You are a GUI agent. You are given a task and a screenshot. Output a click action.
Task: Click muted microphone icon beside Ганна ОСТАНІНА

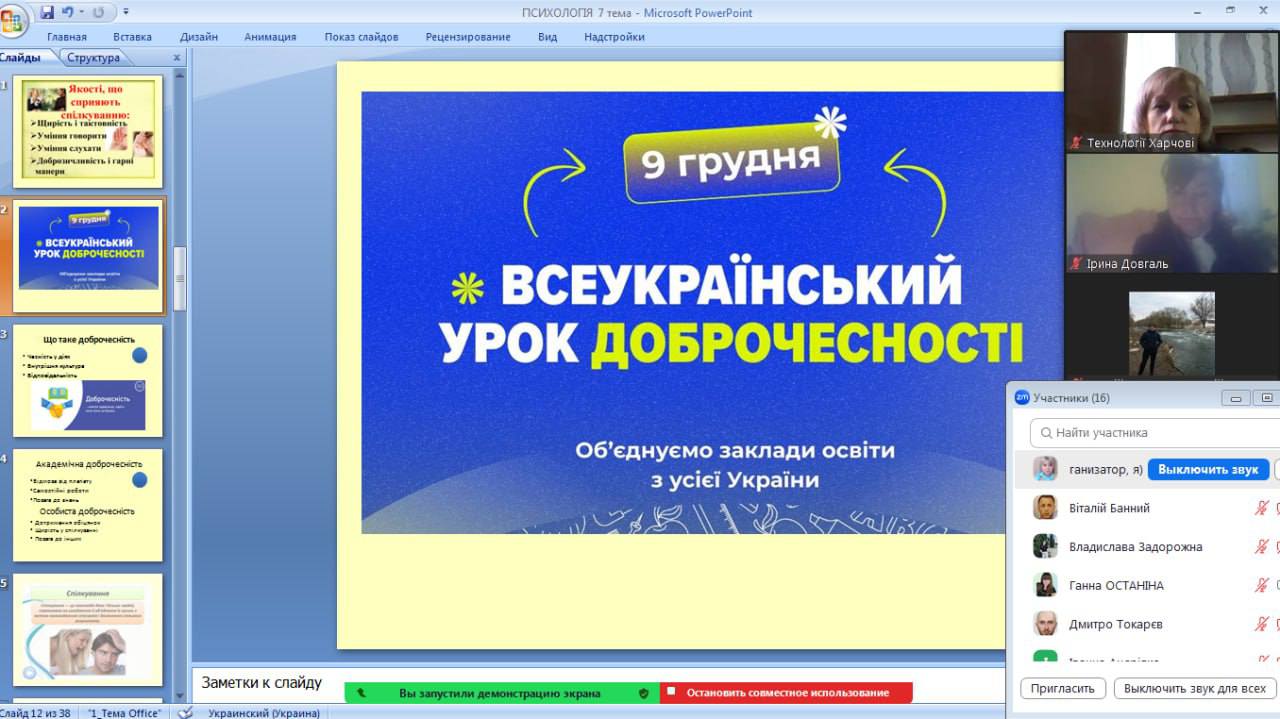(x=1262, y=585)
